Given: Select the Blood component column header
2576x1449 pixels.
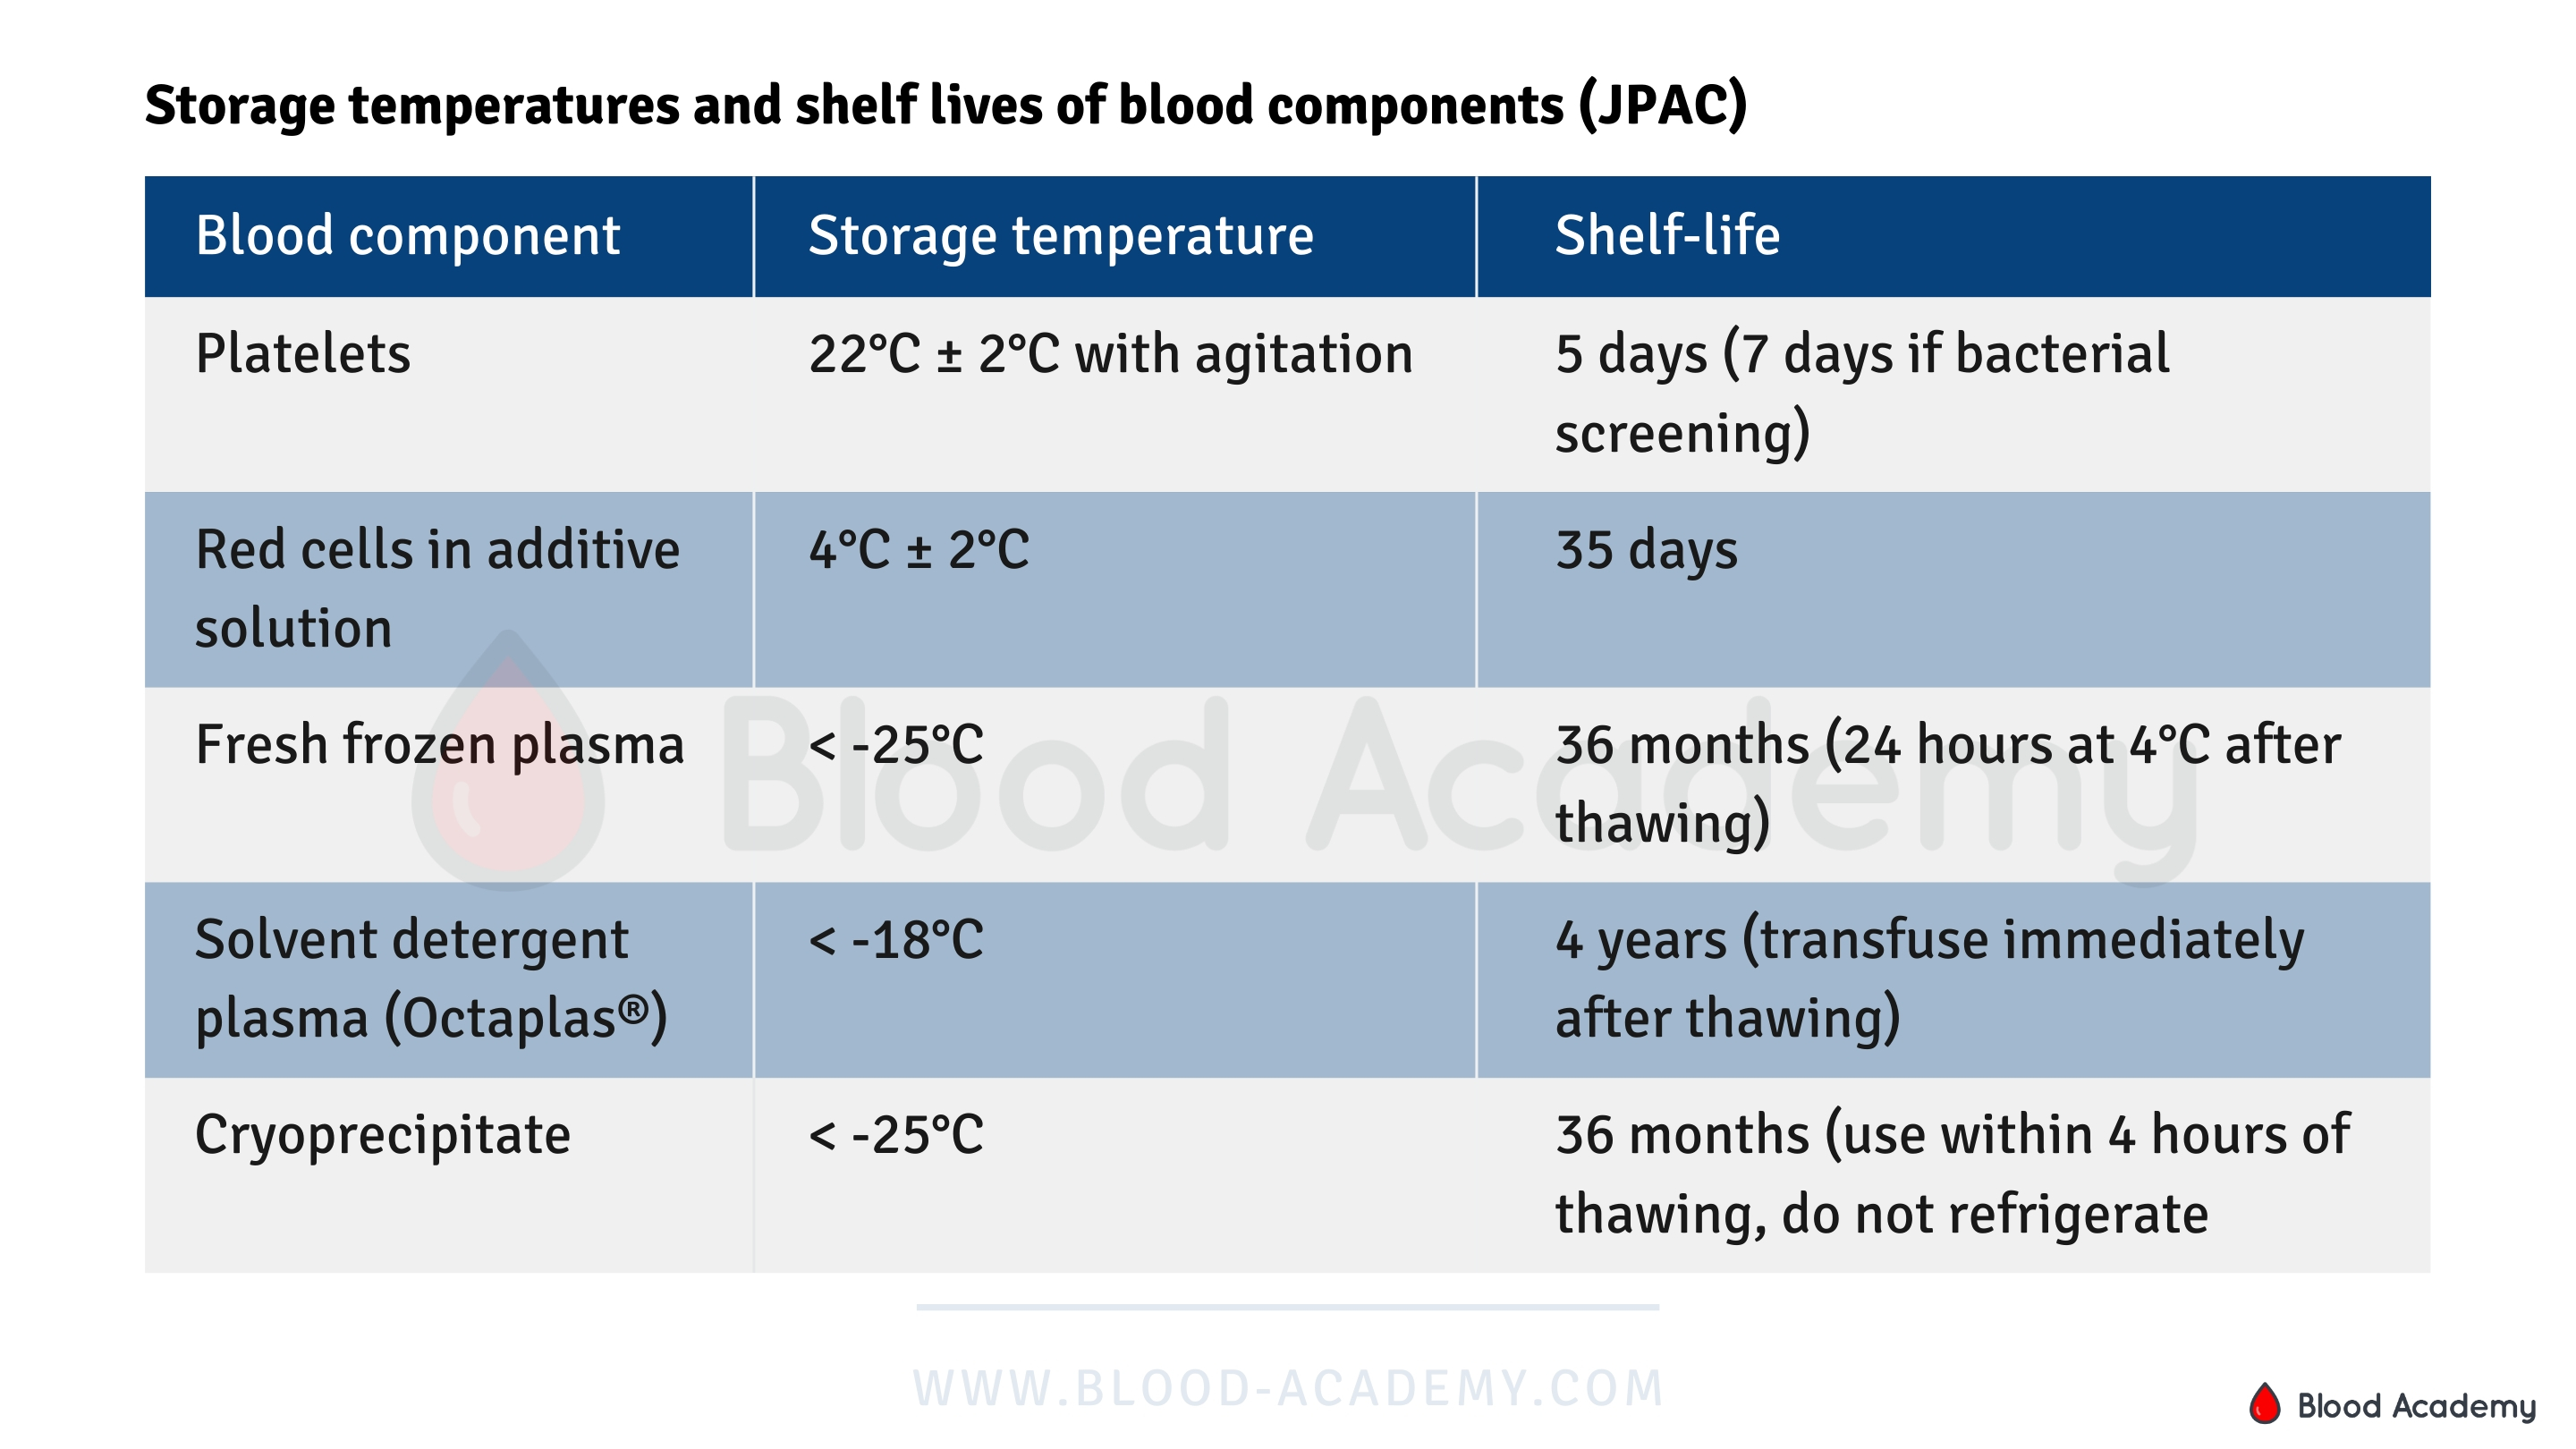Looking at the screenshot, I should 408,236.
